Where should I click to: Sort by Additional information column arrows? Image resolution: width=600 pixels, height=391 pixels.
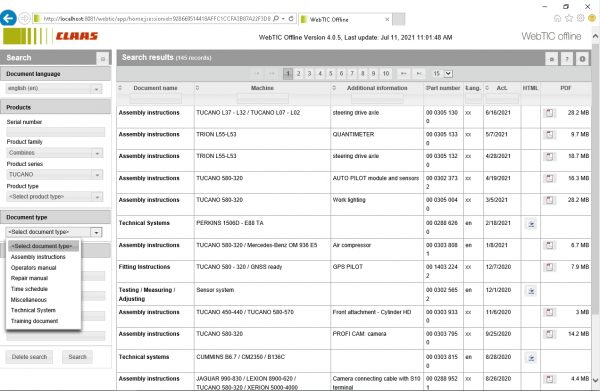point(334,88)
